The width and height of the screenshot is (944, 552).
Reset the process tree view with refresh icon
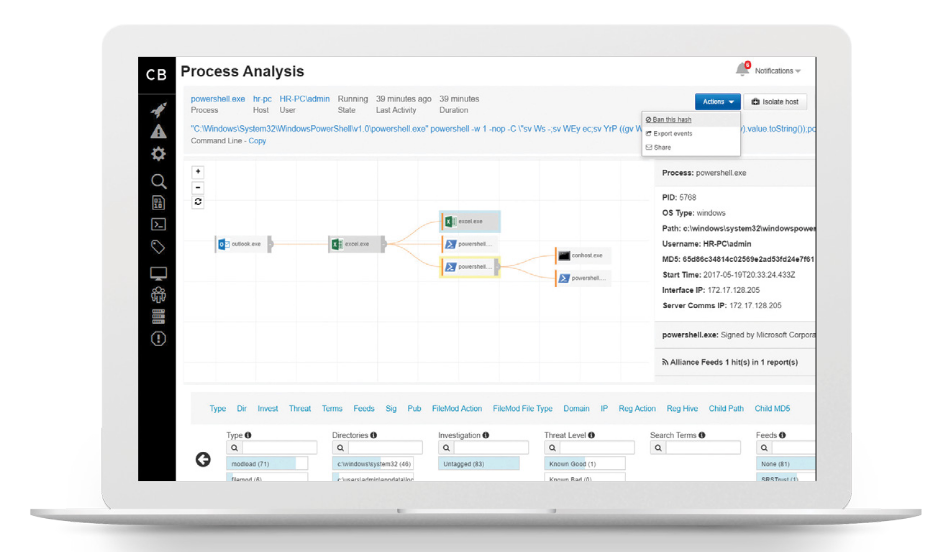(x=198, y=202)
